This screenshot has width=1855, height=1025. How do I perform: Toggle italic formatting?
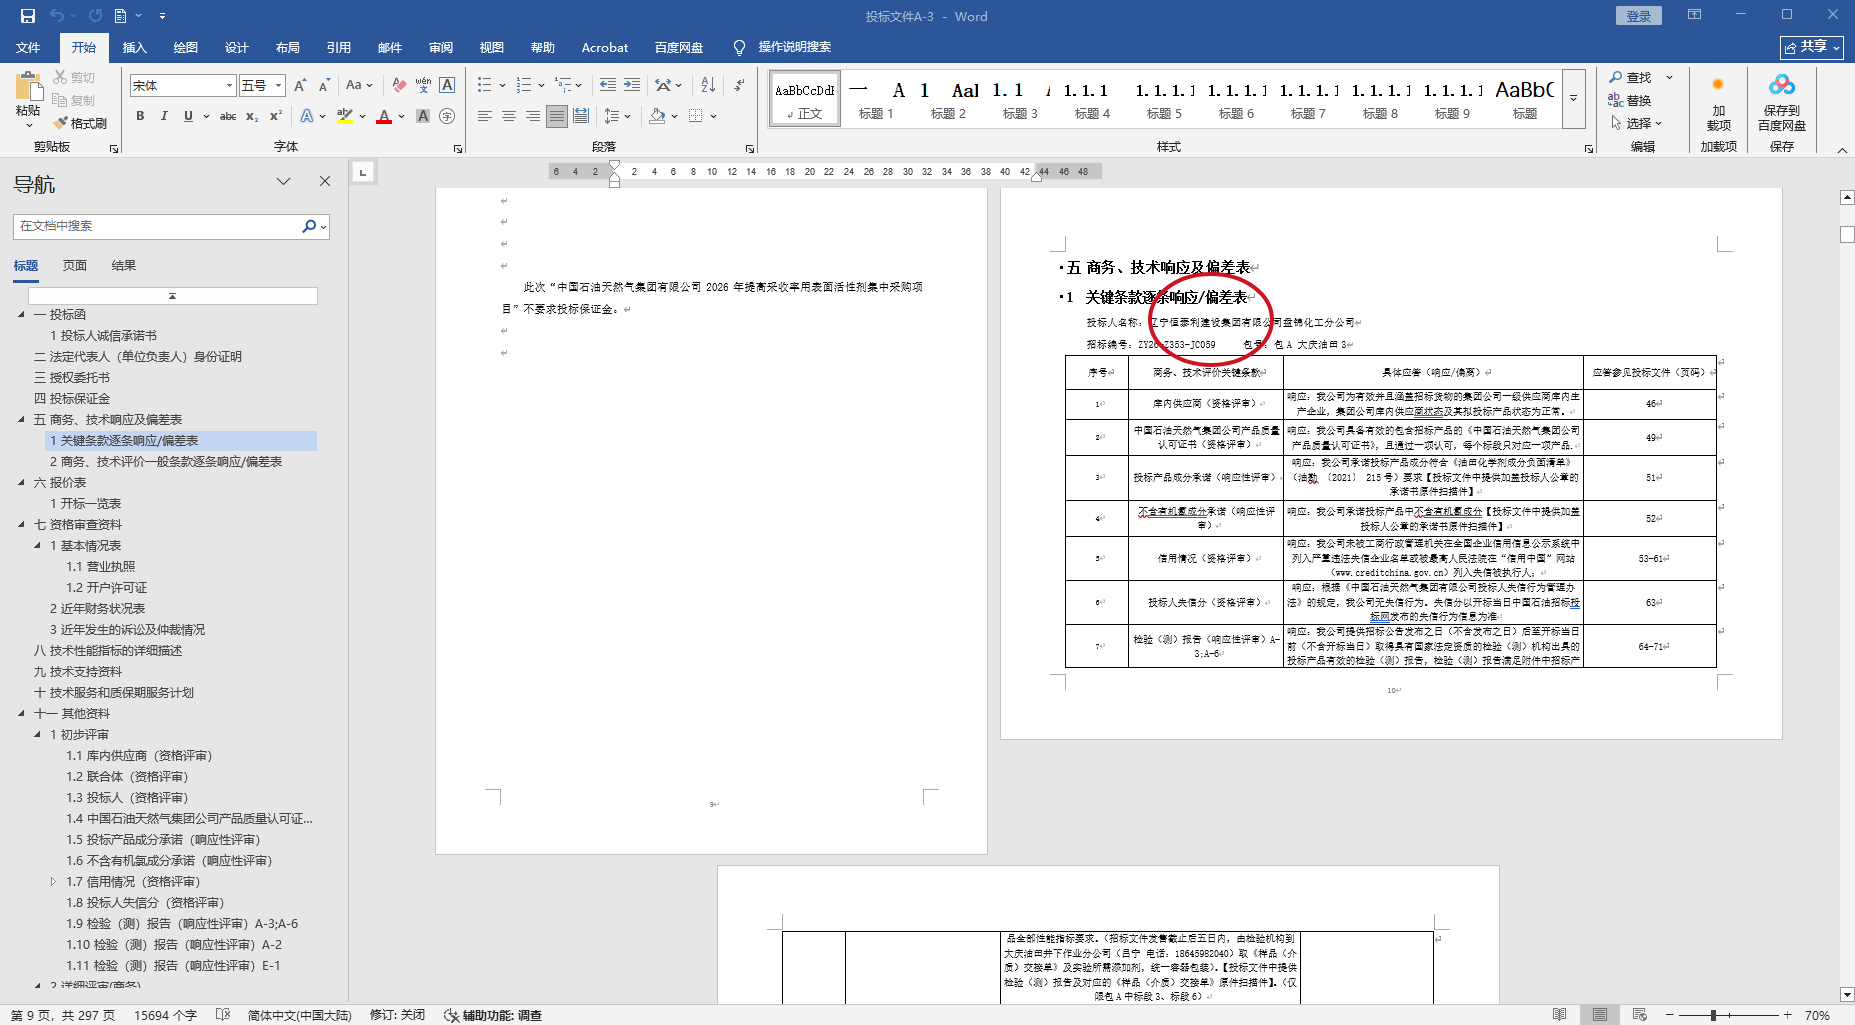point(164,116)
